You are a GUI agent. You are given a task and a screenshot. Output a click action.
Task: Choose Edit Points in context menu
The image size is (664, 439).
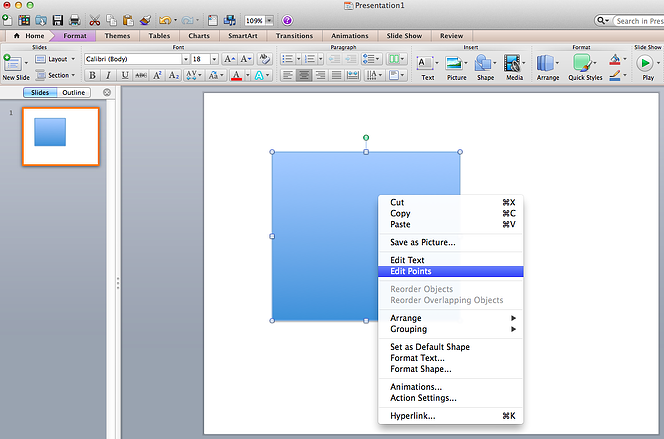[x=411, y=271]
